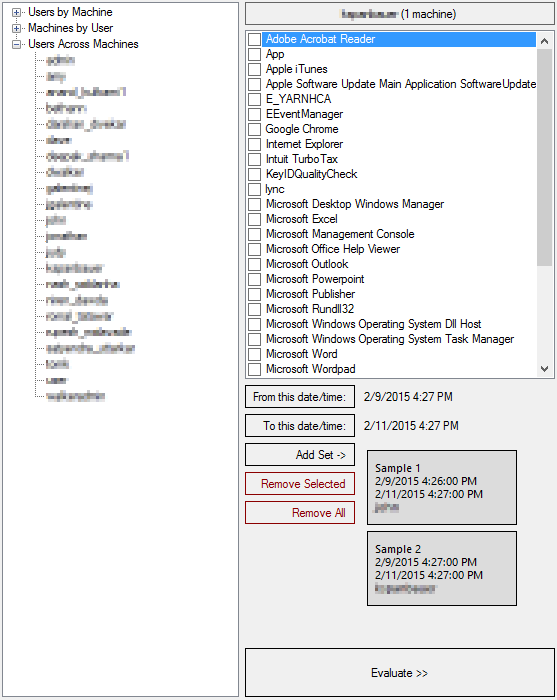
Task: Open the To this date/time picker
Action: pos(300,425)
